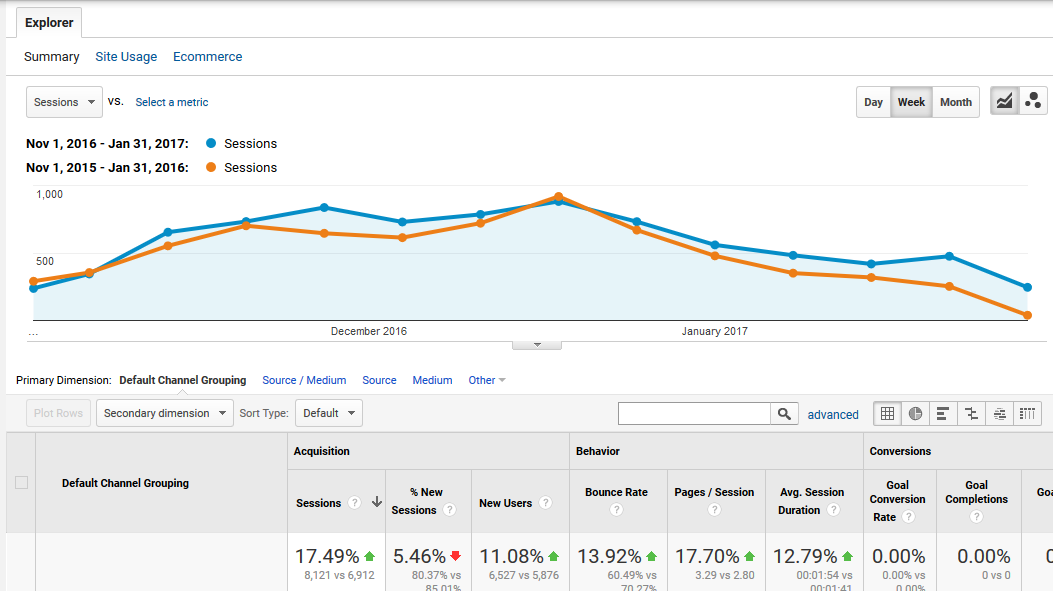The height and width of the screenshot is (591, 1053).
Task: Select the performance bar view icon
Action: point(943,414)
